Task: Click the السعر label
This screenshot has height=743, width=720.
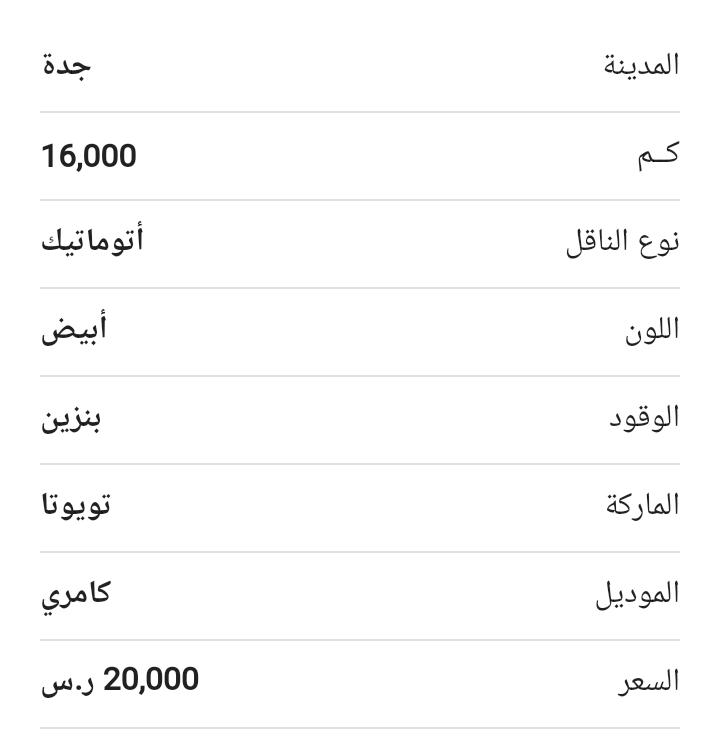Action: coord(648,682)
